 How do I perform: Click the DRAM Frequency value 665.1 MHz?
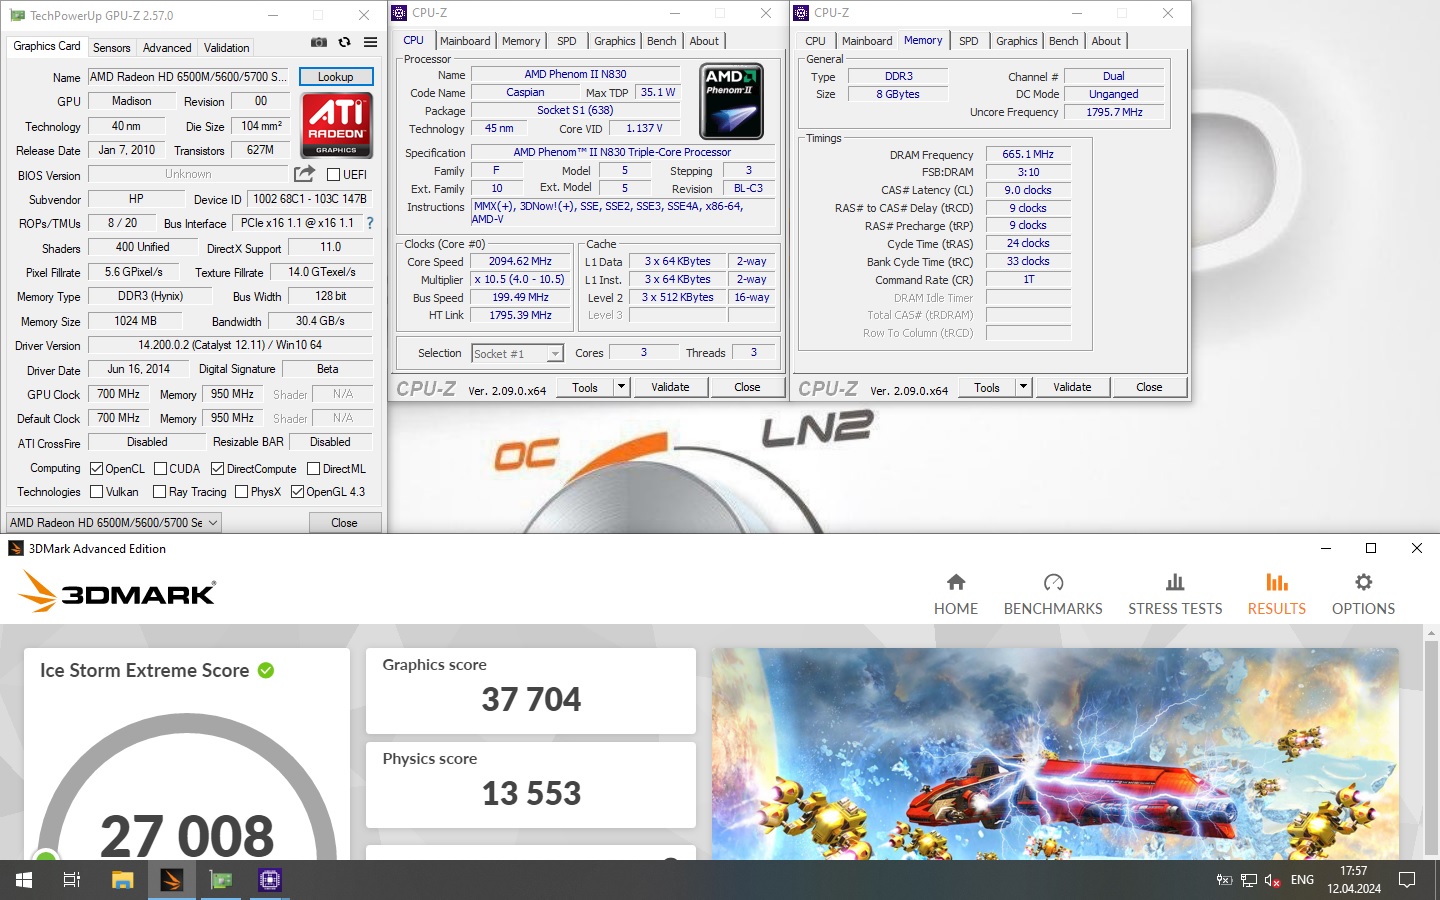coord(1028,154)
